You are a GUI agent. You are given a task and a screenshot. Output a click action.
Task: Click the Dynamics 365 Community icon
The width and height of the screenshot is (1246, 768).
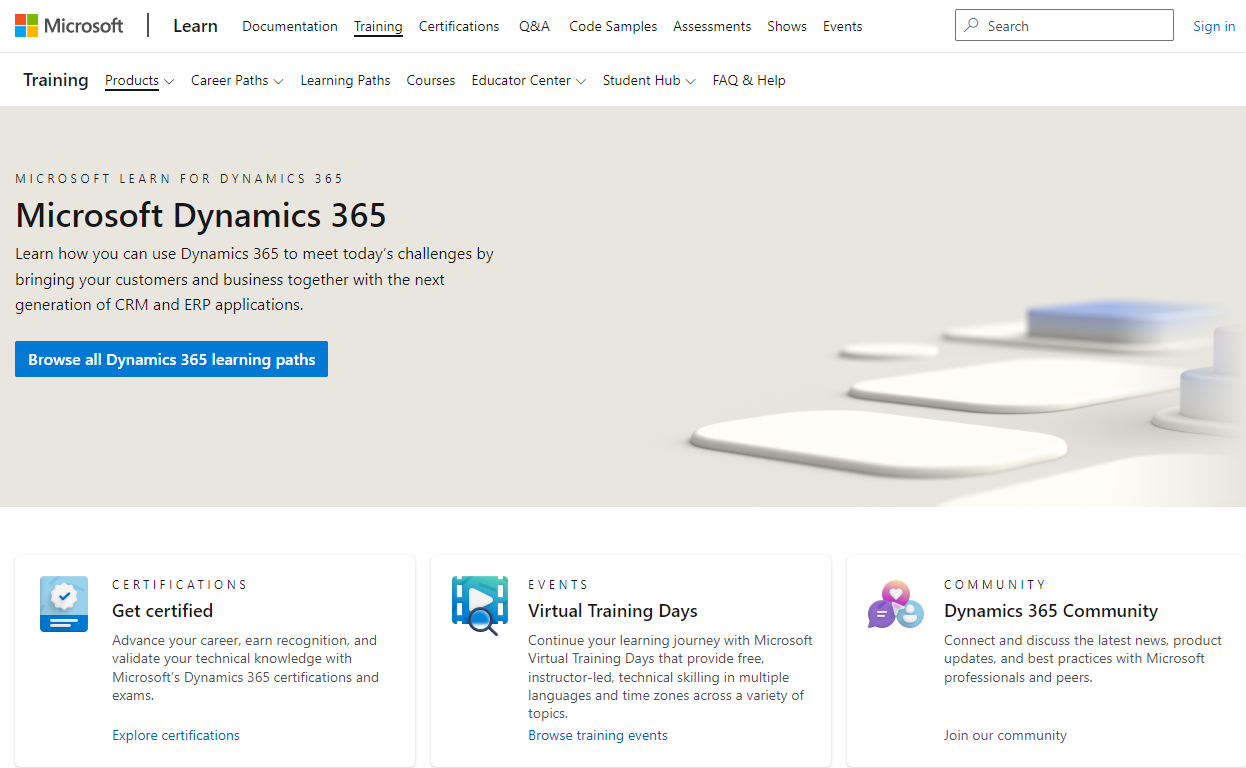click(896, 604)
